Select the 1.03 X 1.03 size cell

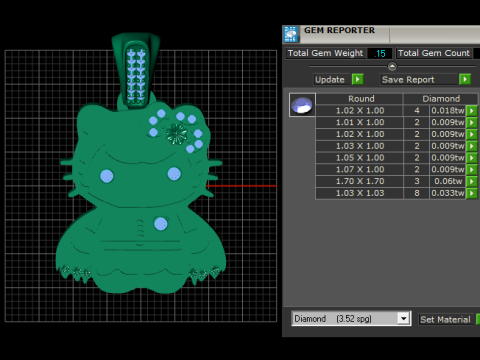coord(360,193)
